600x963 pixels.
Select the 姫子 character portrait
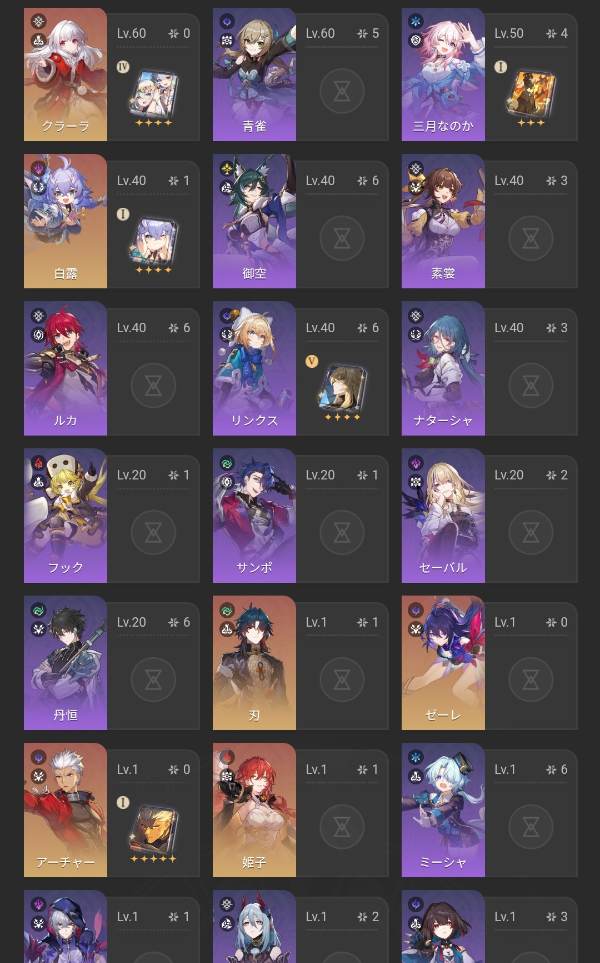254,810
